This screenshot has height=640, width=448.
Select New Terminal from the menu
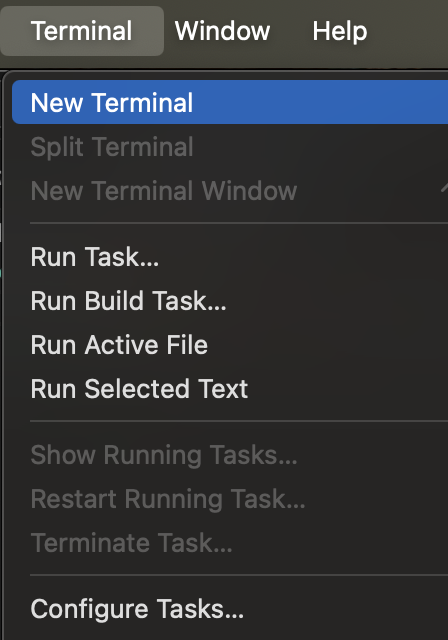click(x=230, y=102)
